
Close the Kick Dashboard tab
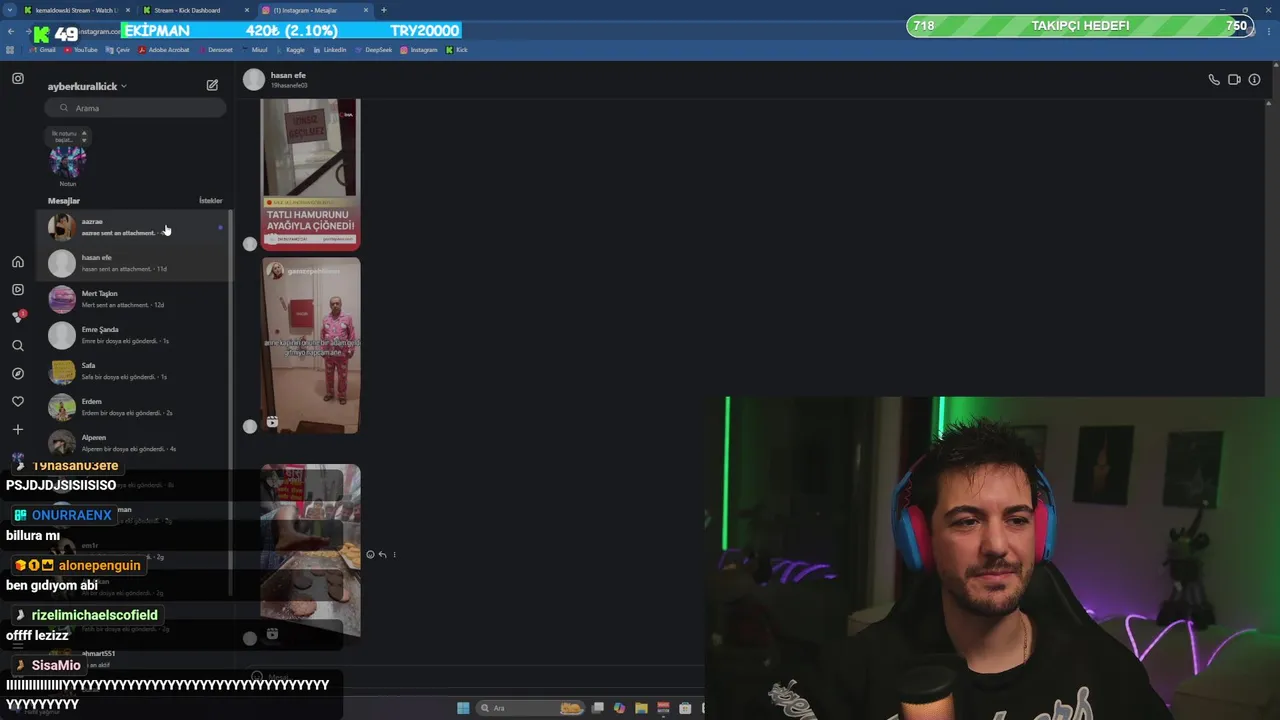[246, 10]
